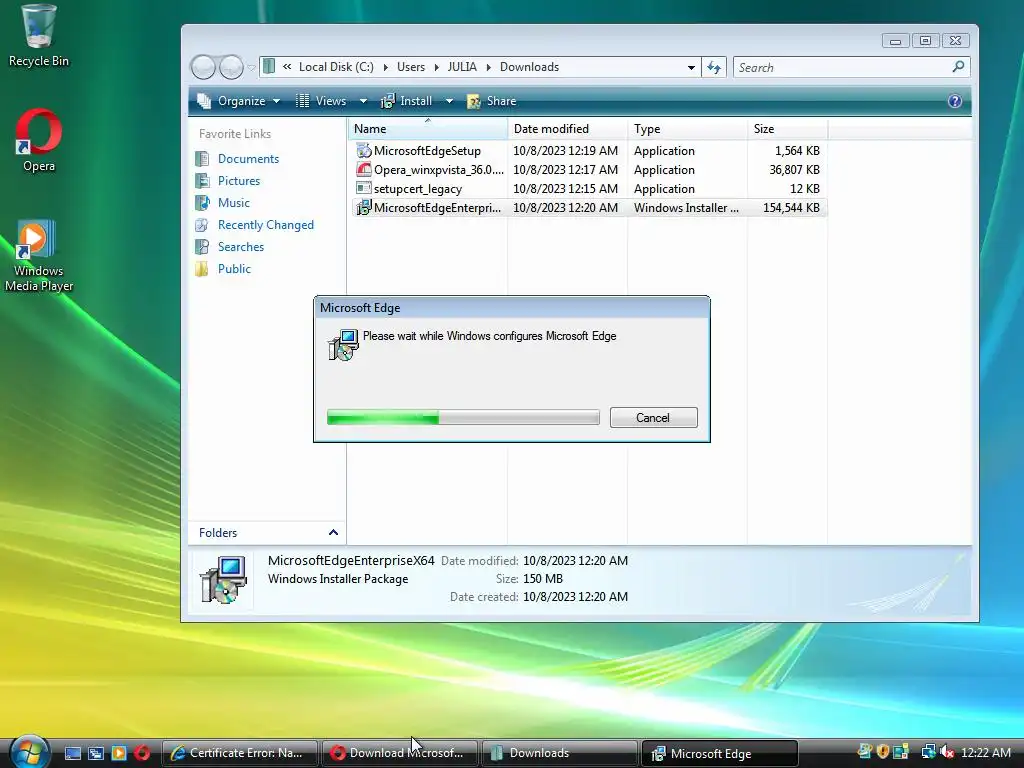Open Windows Media Player desktop shortcut
The image size is (1024, 768).
pyautogui.click(x=39, y=256)
